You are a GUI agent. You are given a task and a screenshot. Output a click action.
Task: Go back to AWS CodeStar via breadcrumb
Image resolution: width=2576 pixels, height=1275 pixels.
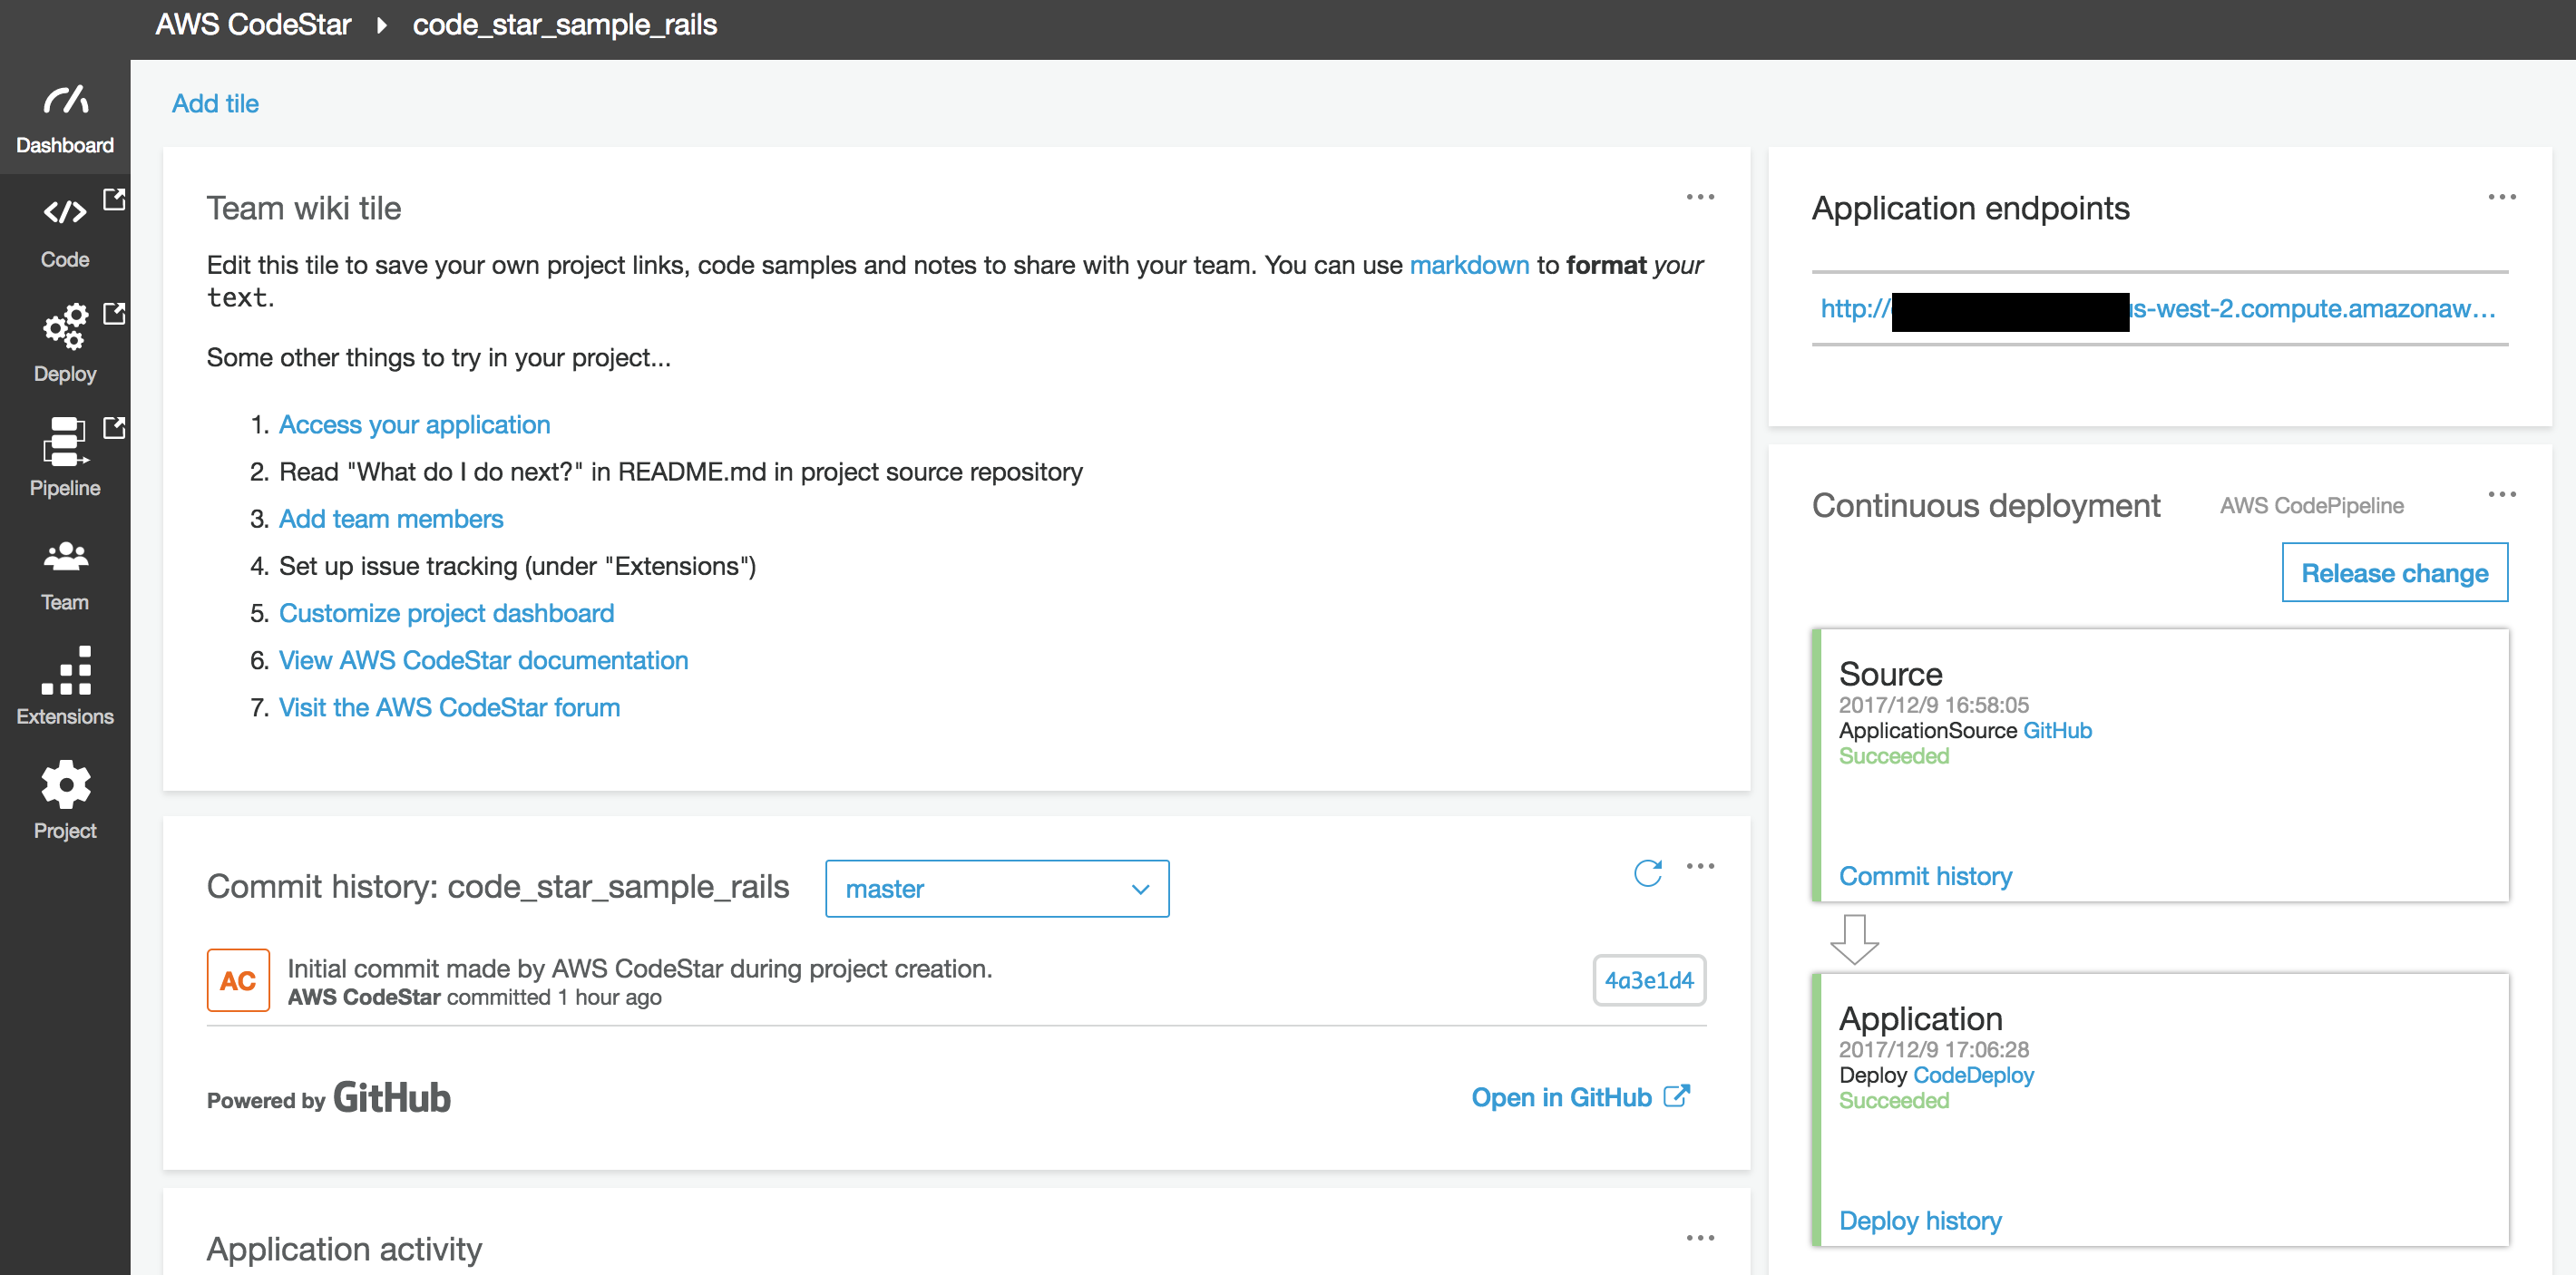pos(253,24)
